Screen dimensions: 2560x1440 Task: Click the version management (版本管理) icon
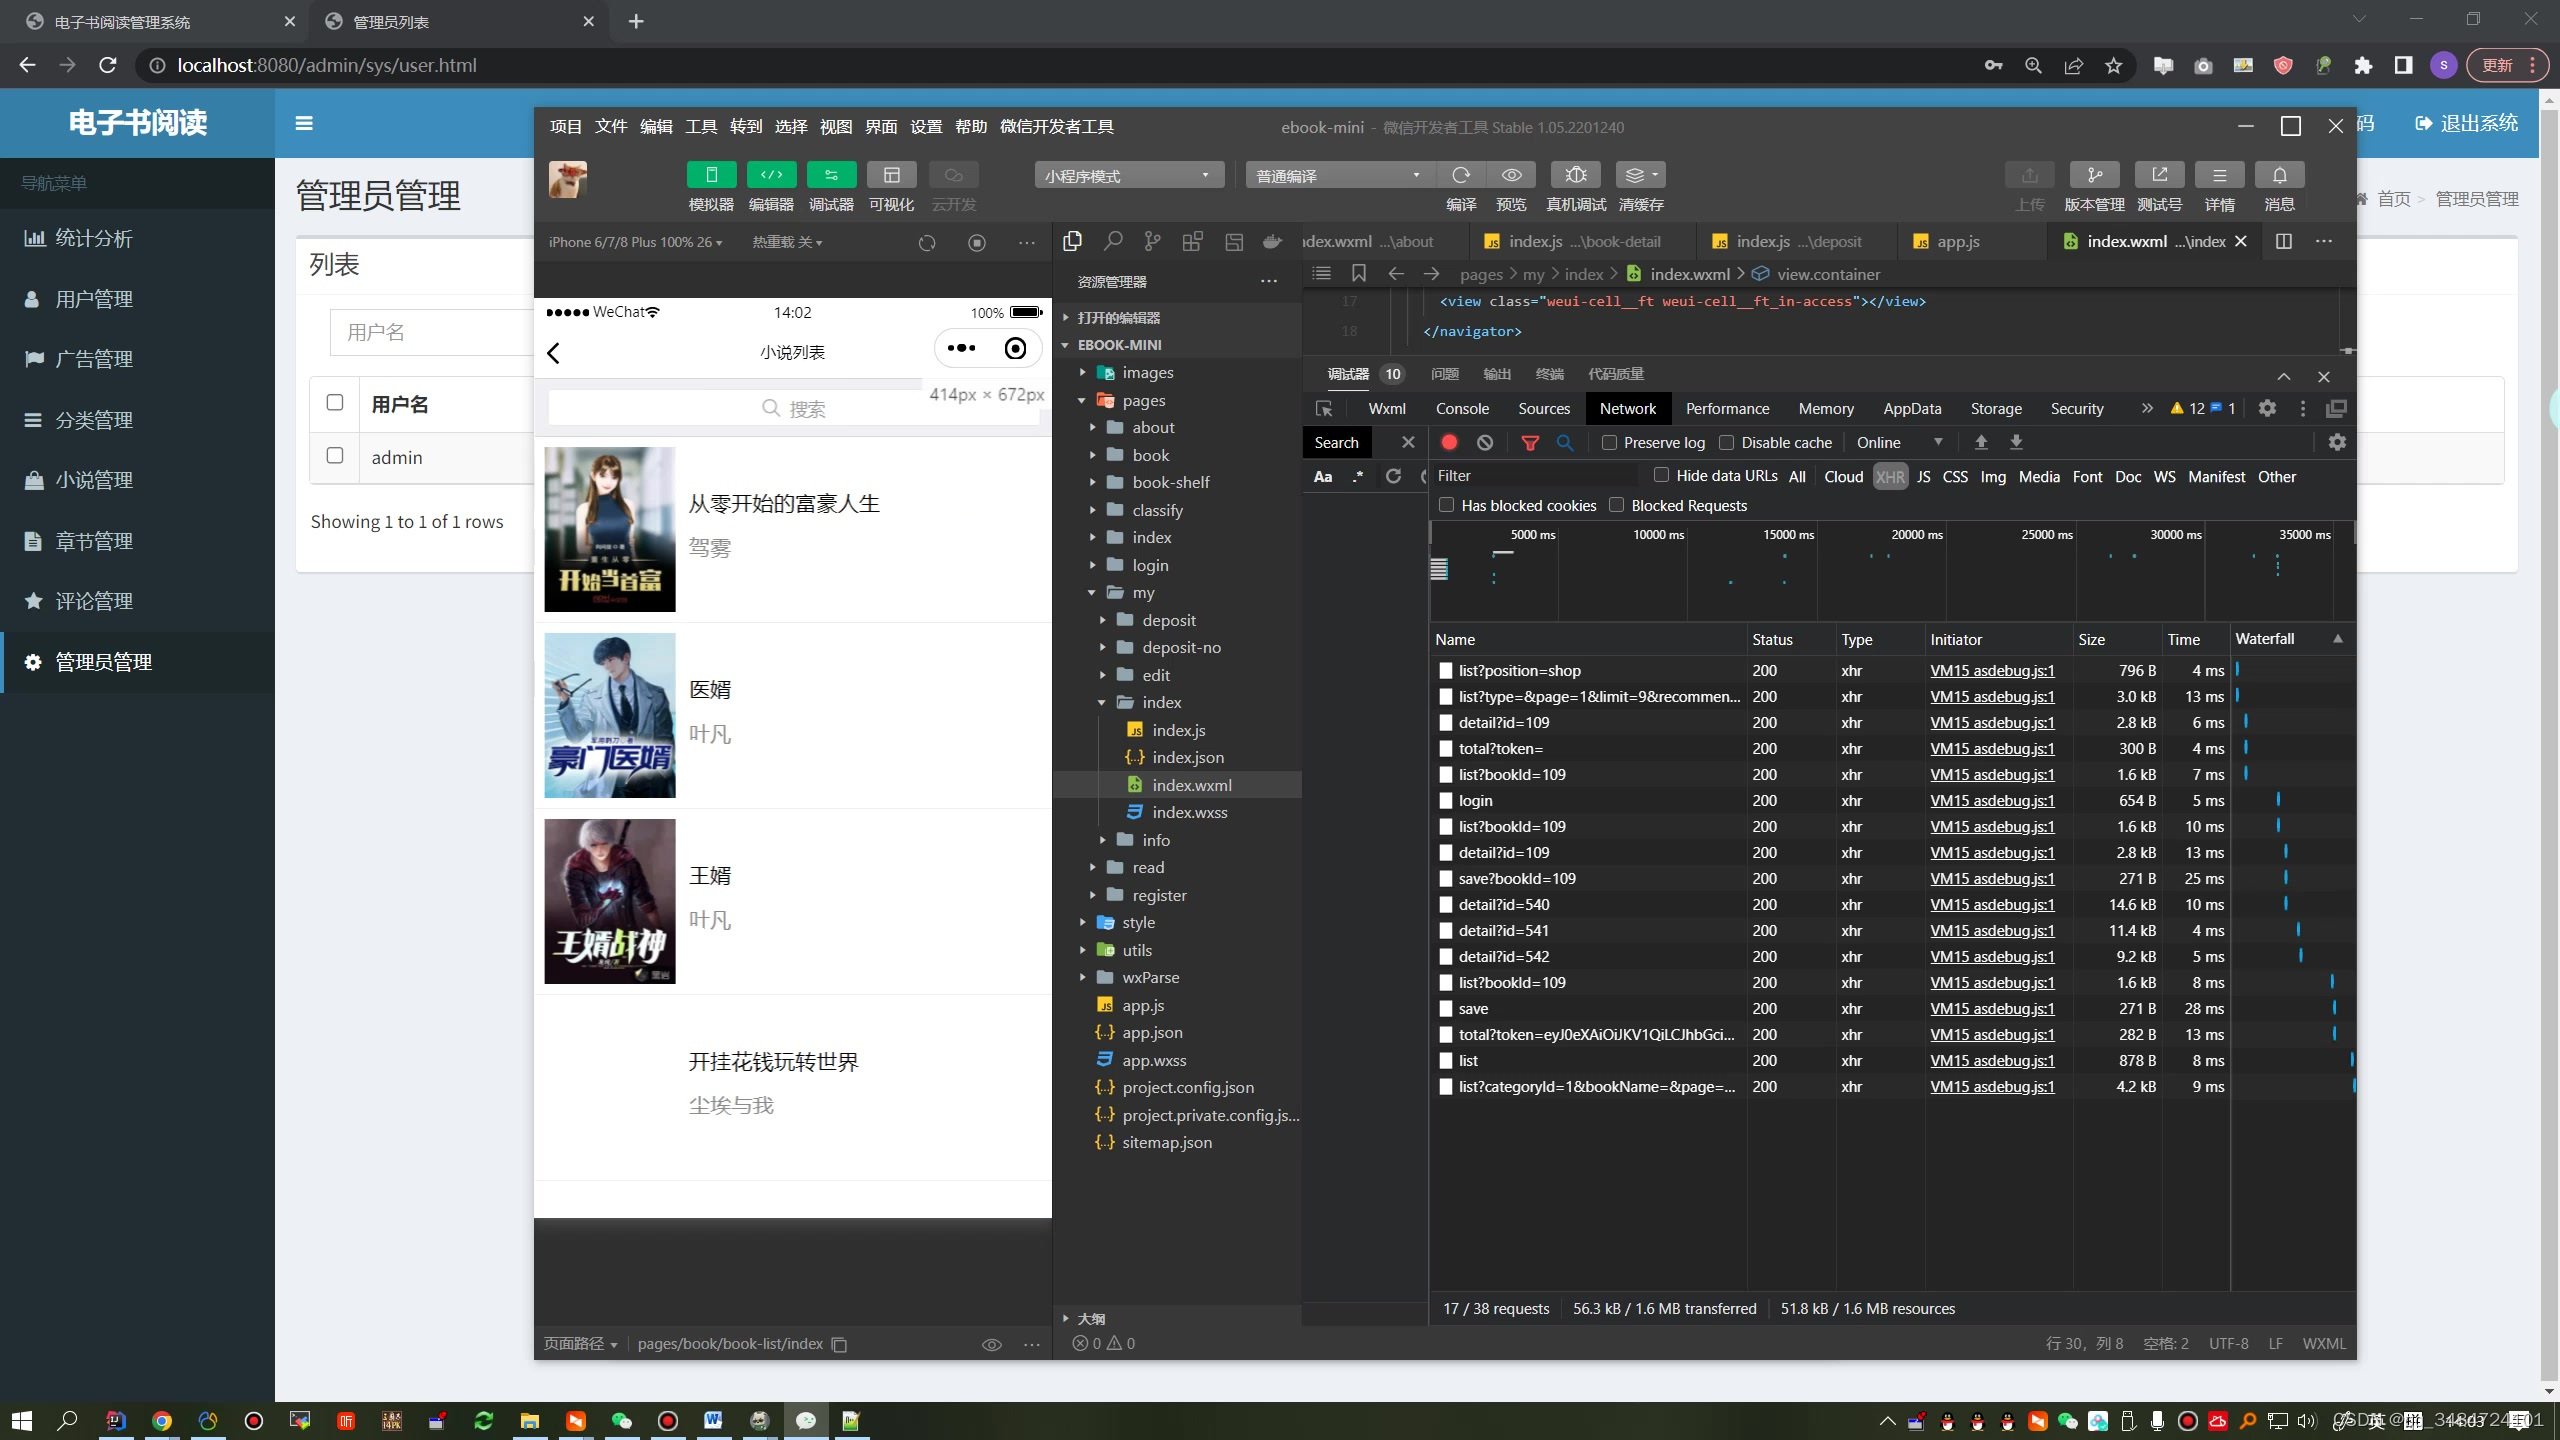2094,175
